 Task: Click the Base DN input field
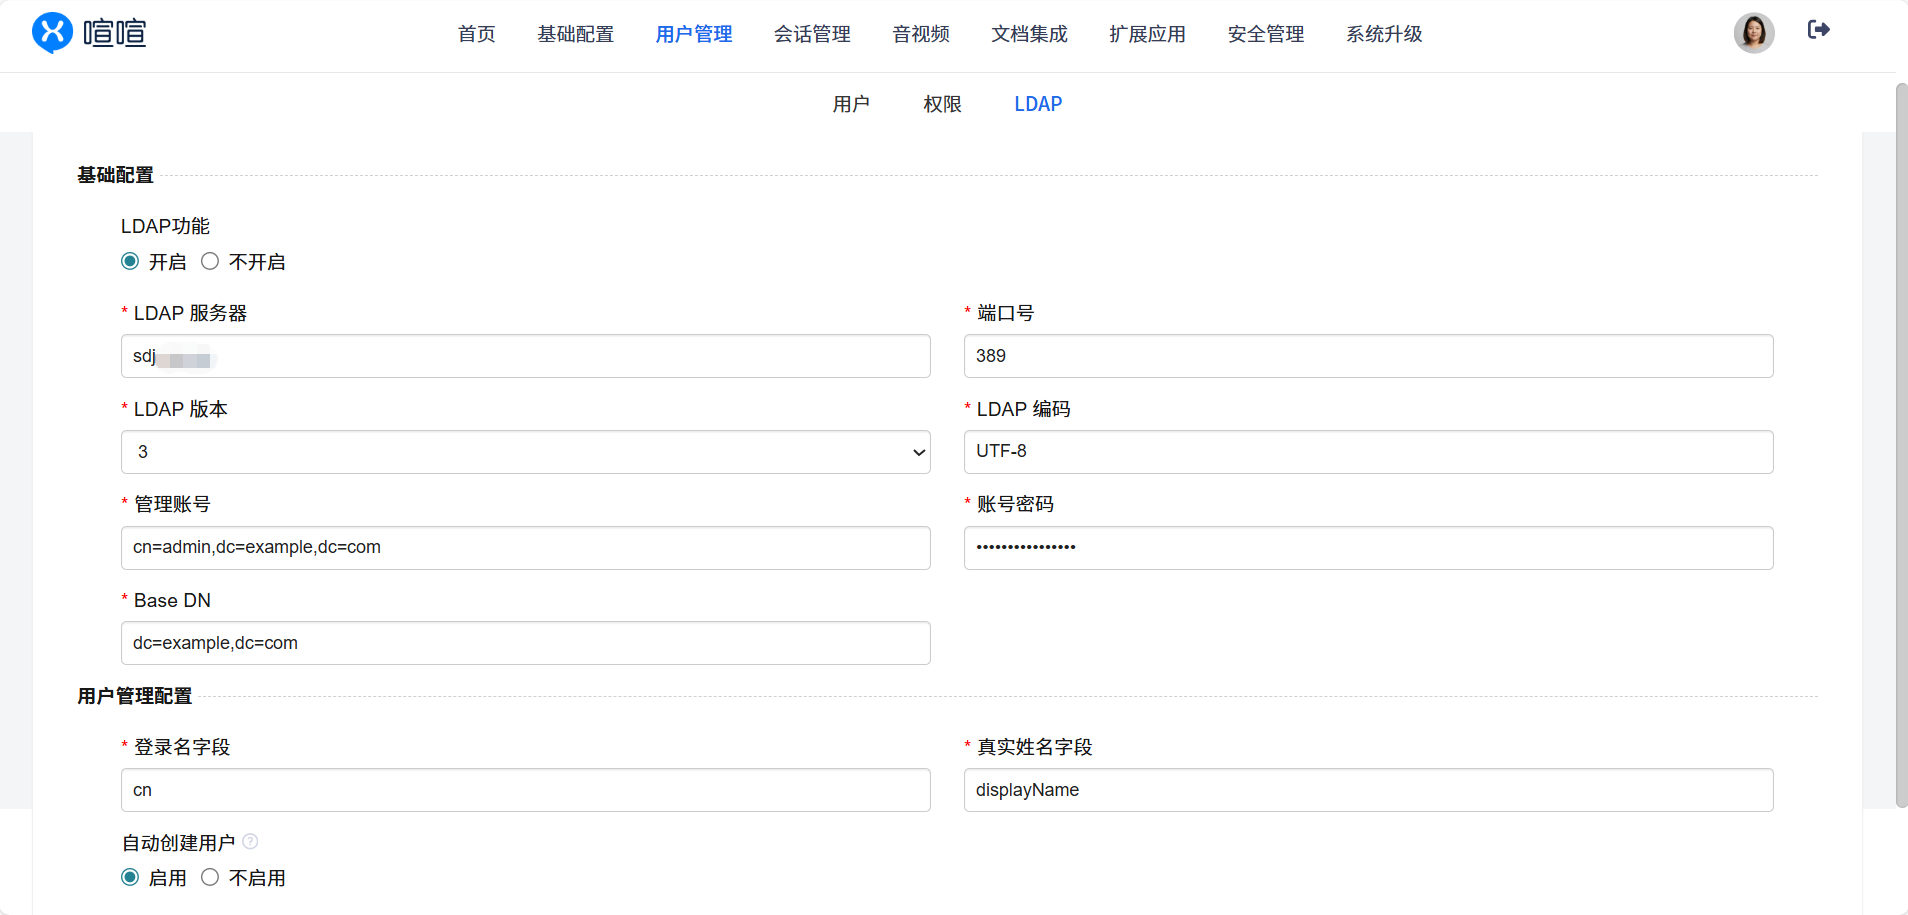coord(525,643)
